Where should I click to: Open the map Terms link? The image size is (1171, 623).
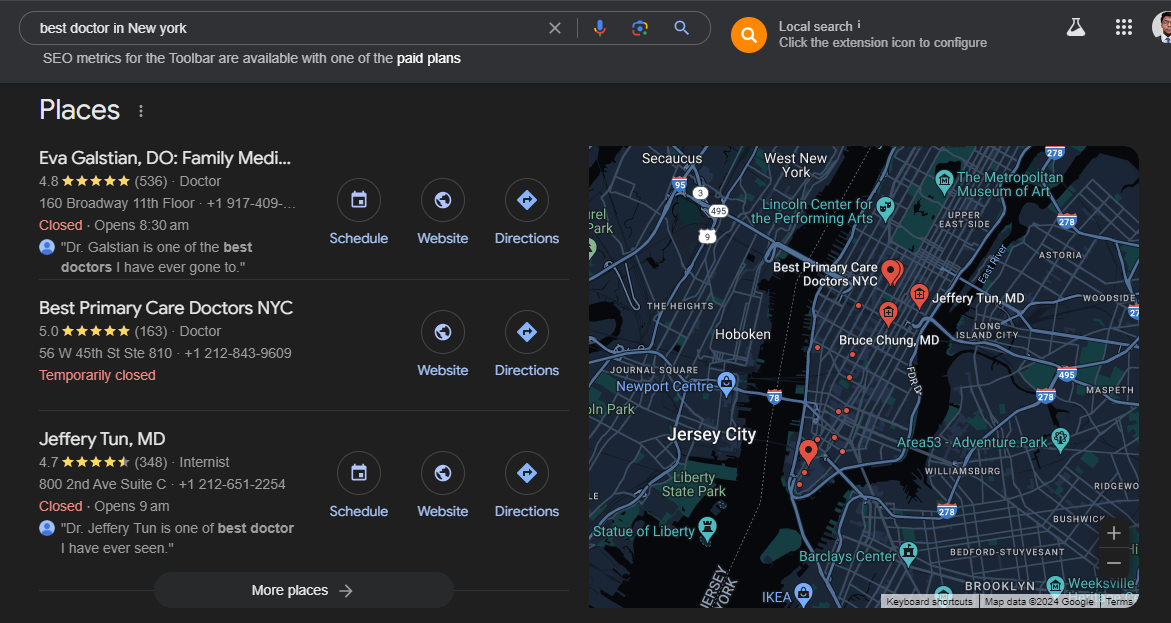[x=1119, y=601]
